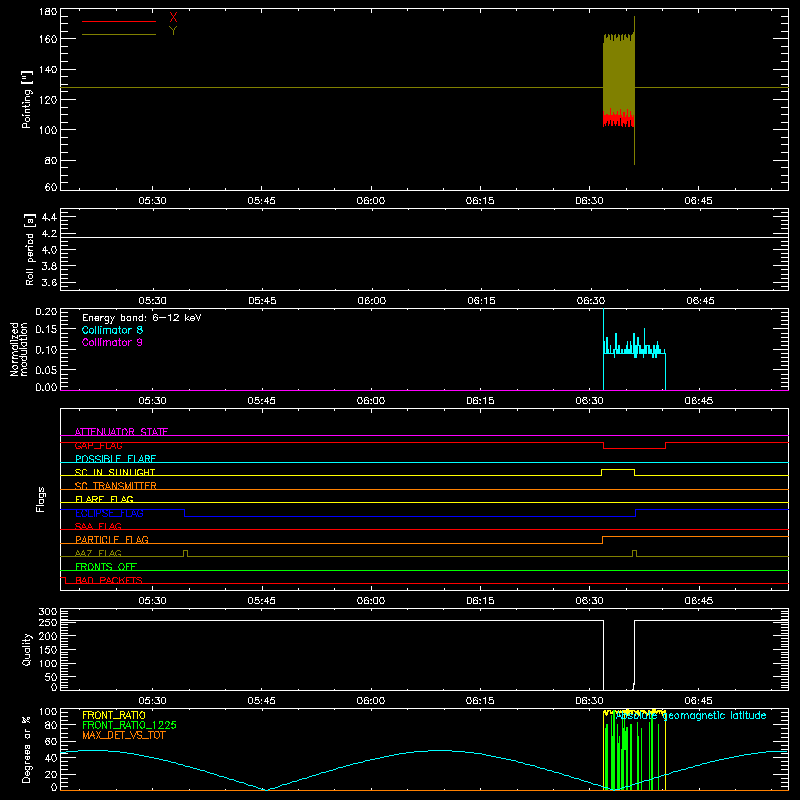The height and width of the screenshot is (800, 800).
Task: Select the SC_TRANSMITTER flag label
Action: pos(116,486)
